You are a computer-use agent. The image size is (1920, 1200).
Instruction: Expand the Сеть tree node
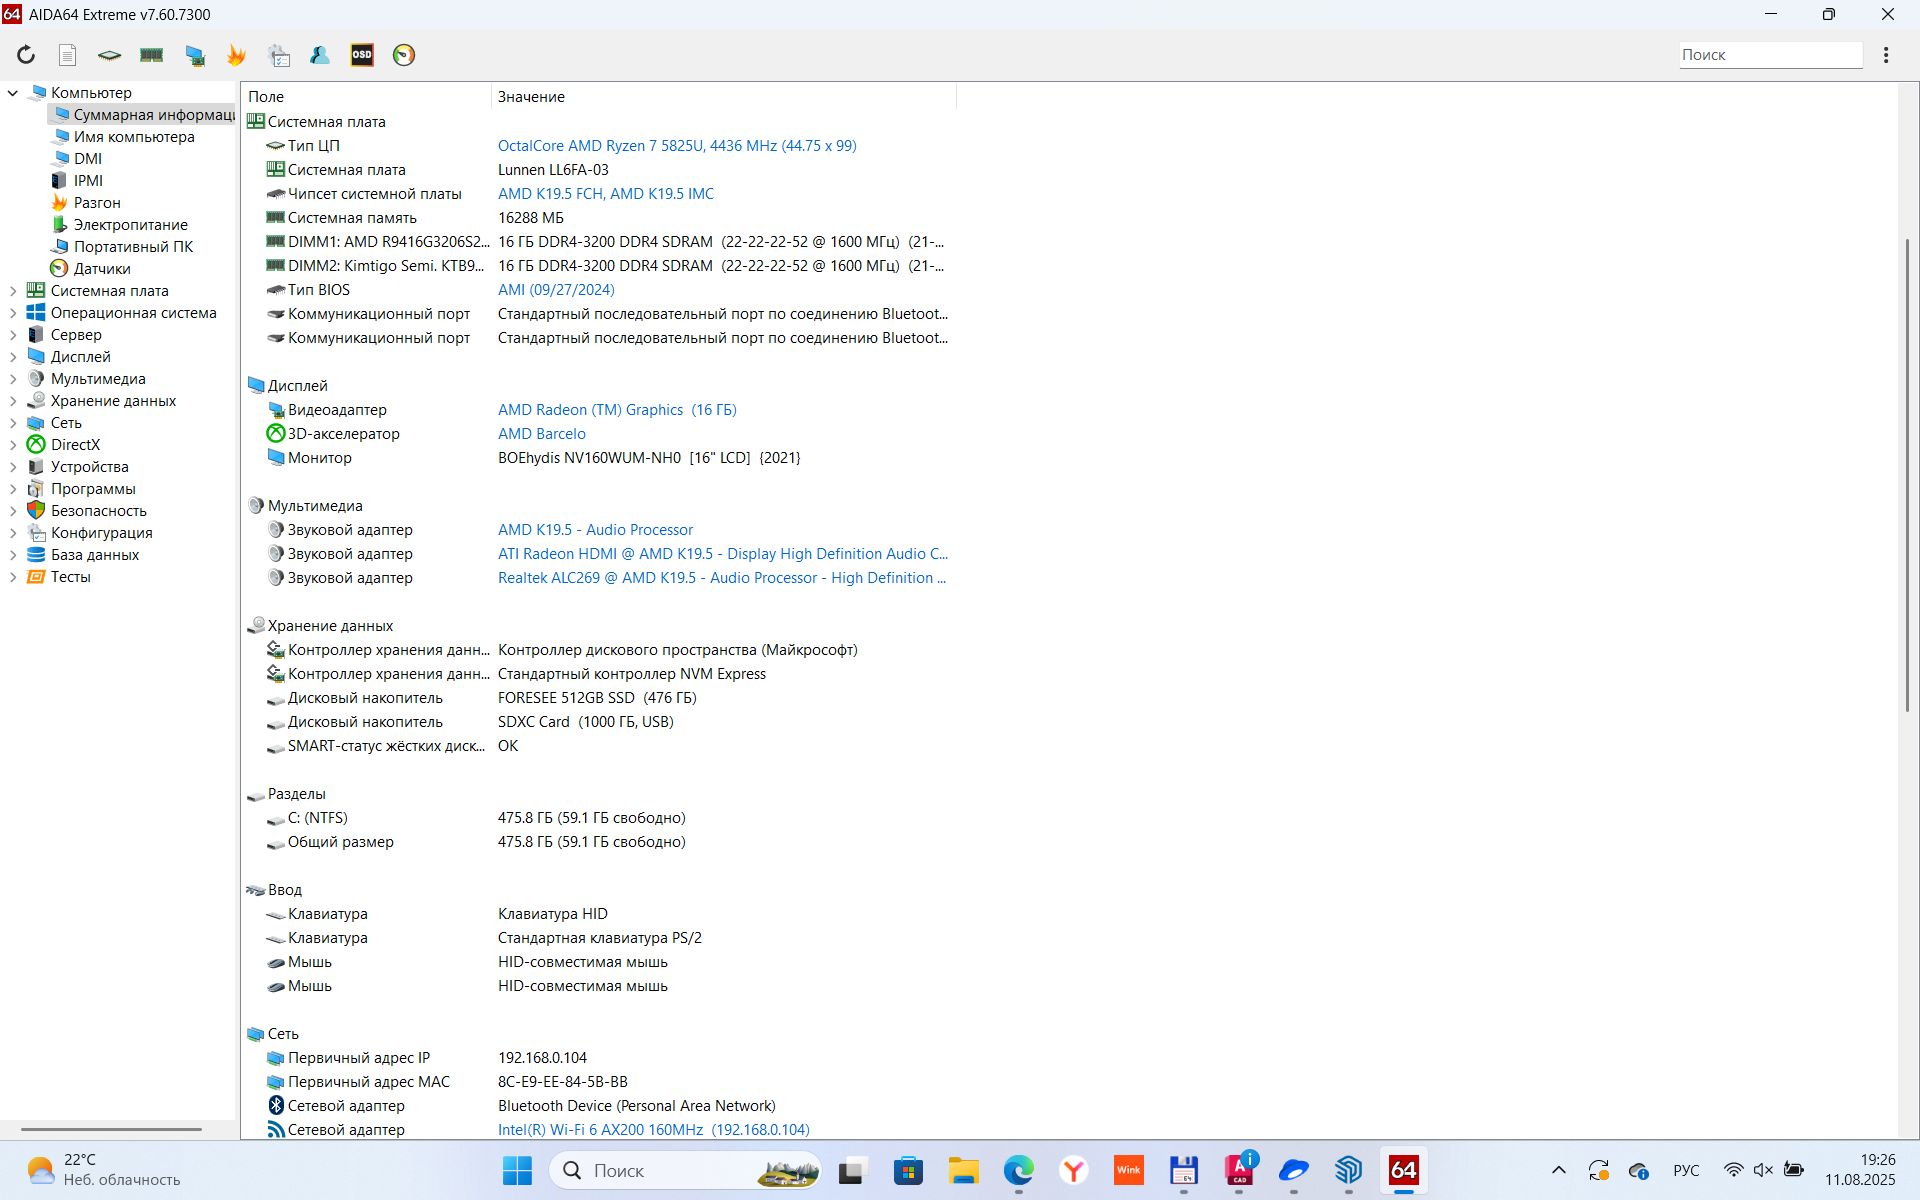click(13, 423)
